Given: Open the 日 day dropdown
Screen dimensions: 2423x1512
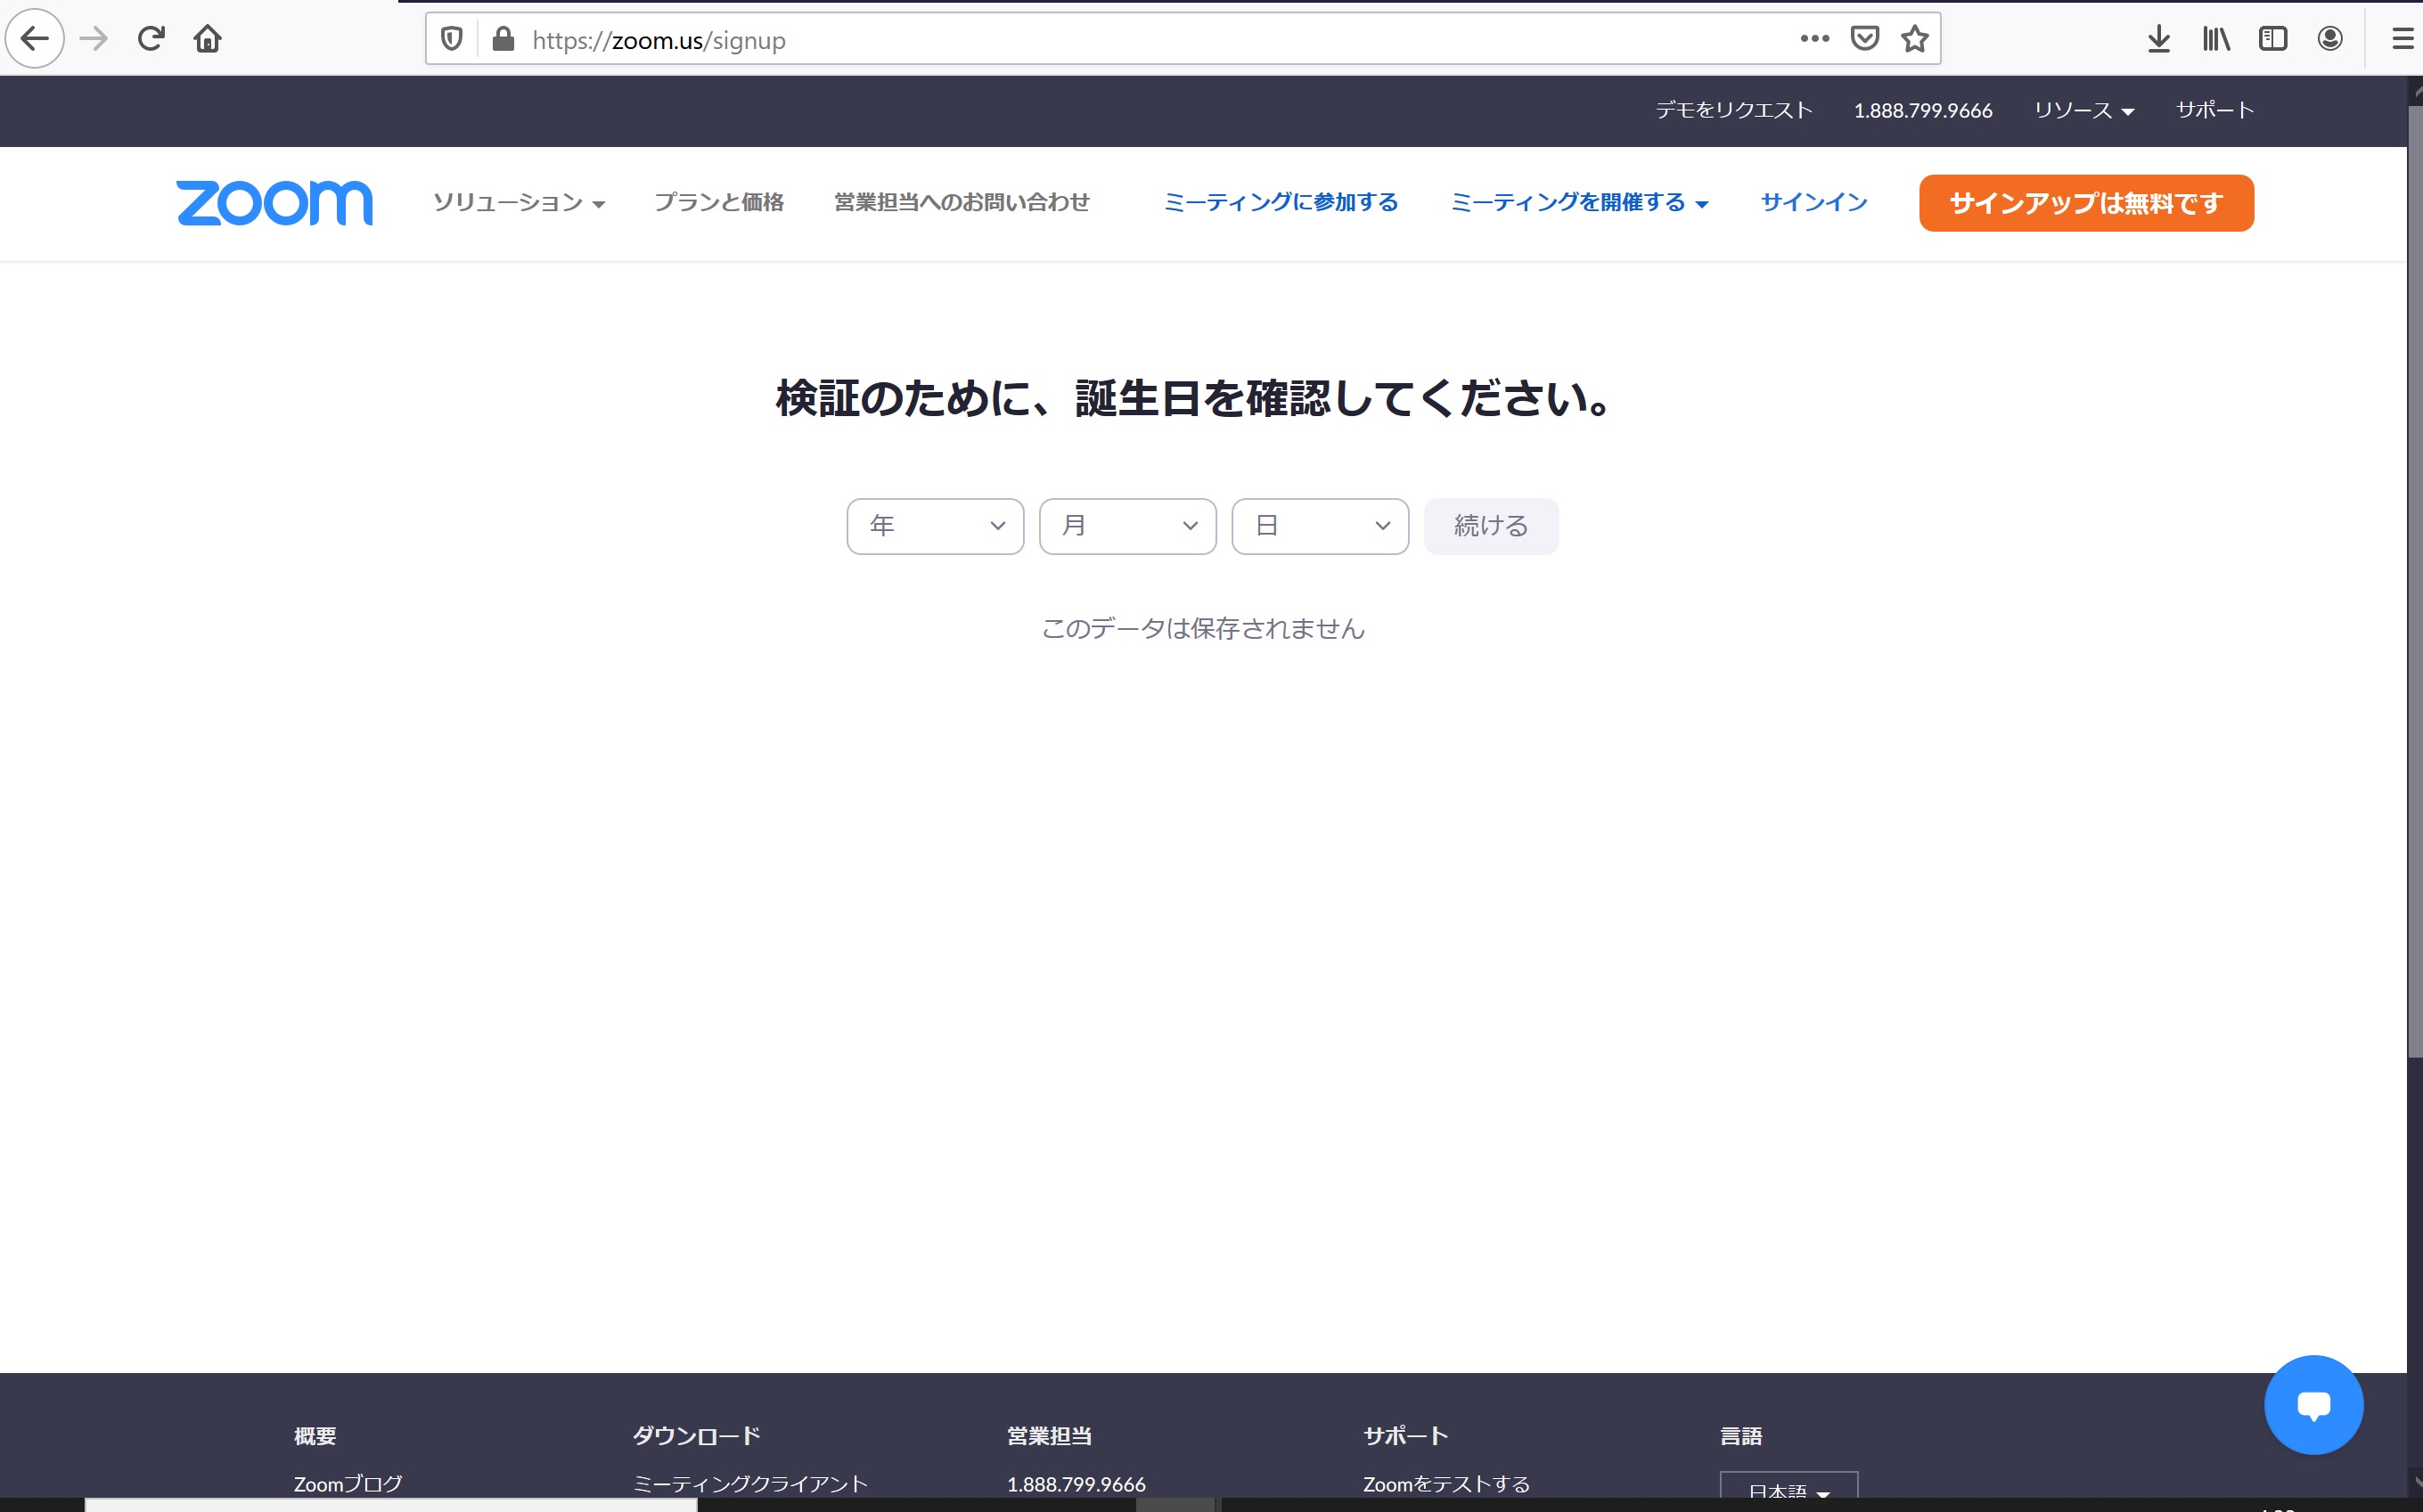Looking at the screenshot, I should click(x=1320, y=526).
